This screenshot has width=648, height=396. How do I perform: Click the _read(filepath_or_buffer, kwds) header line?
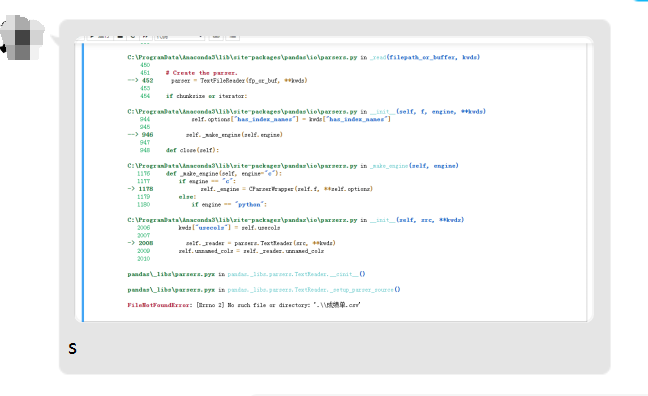pos(304,57)
